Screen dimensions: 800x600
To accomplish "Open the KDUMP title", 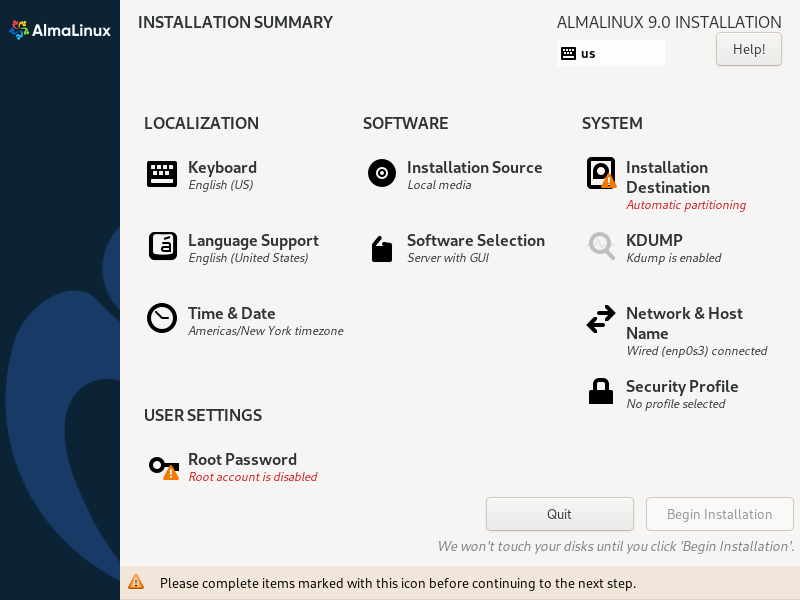I will [654, 240].
